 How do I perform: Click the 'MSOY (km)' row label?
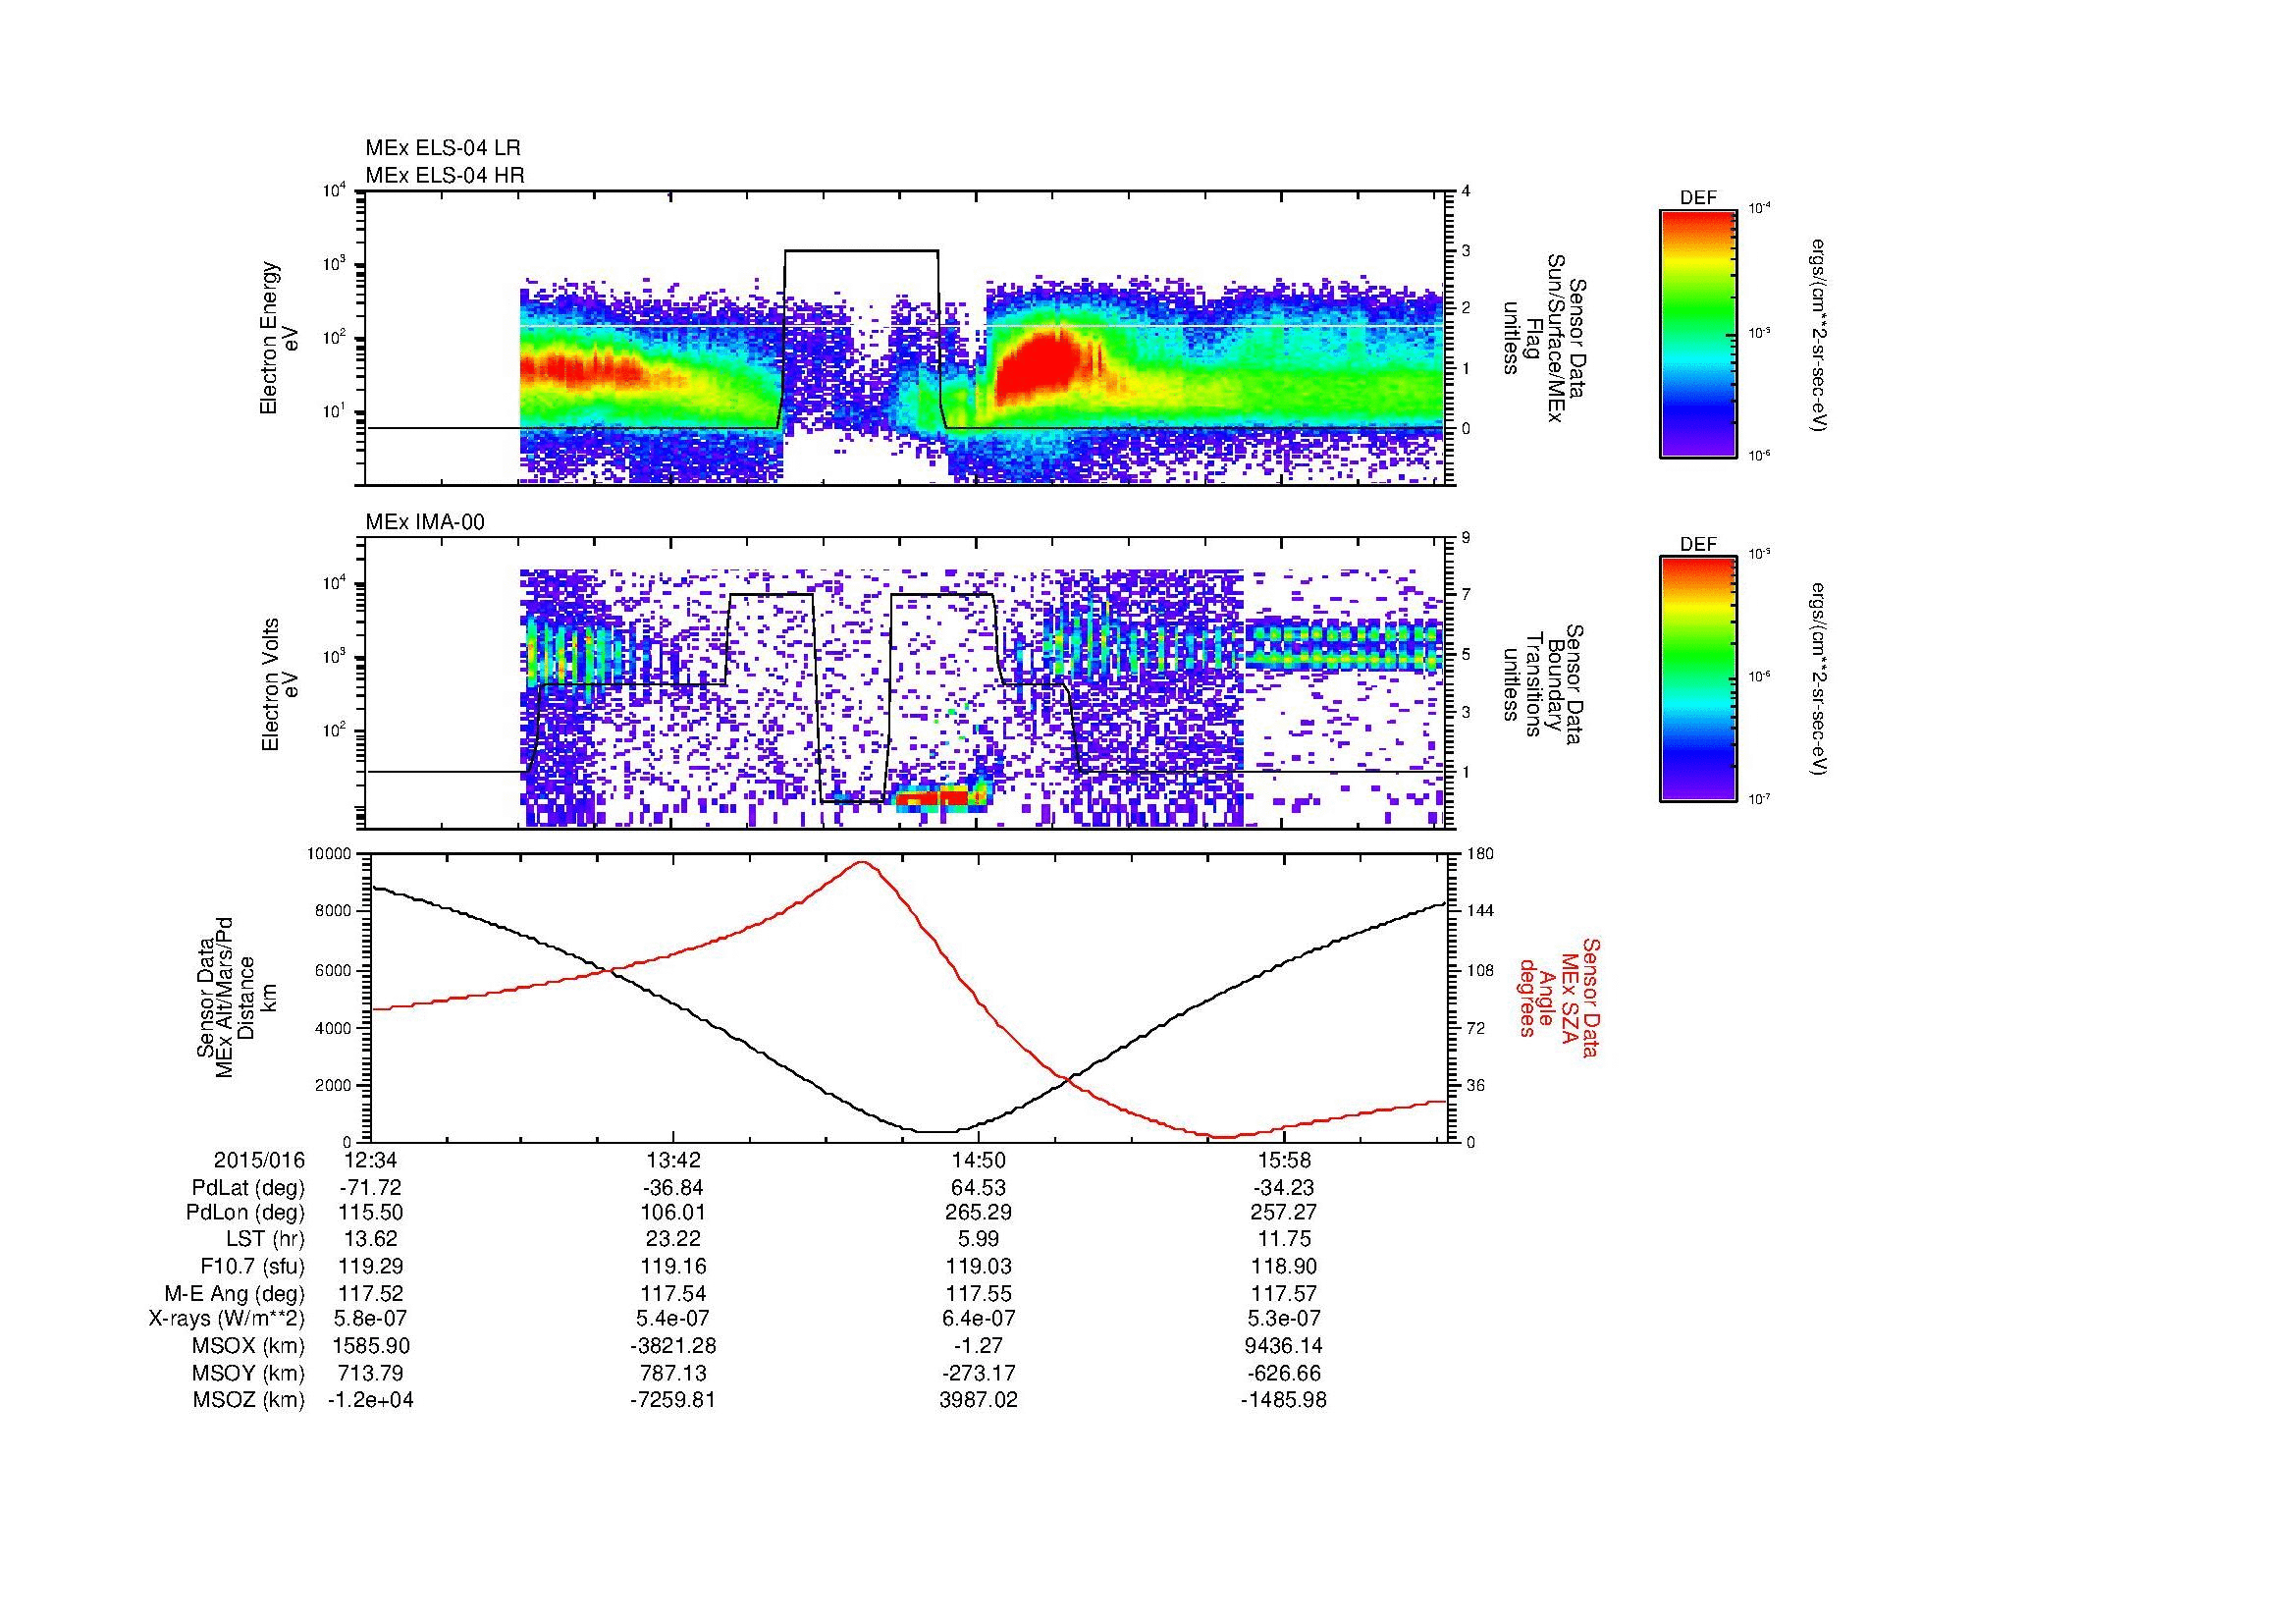pyautogui.click(x=249, y=1373)
